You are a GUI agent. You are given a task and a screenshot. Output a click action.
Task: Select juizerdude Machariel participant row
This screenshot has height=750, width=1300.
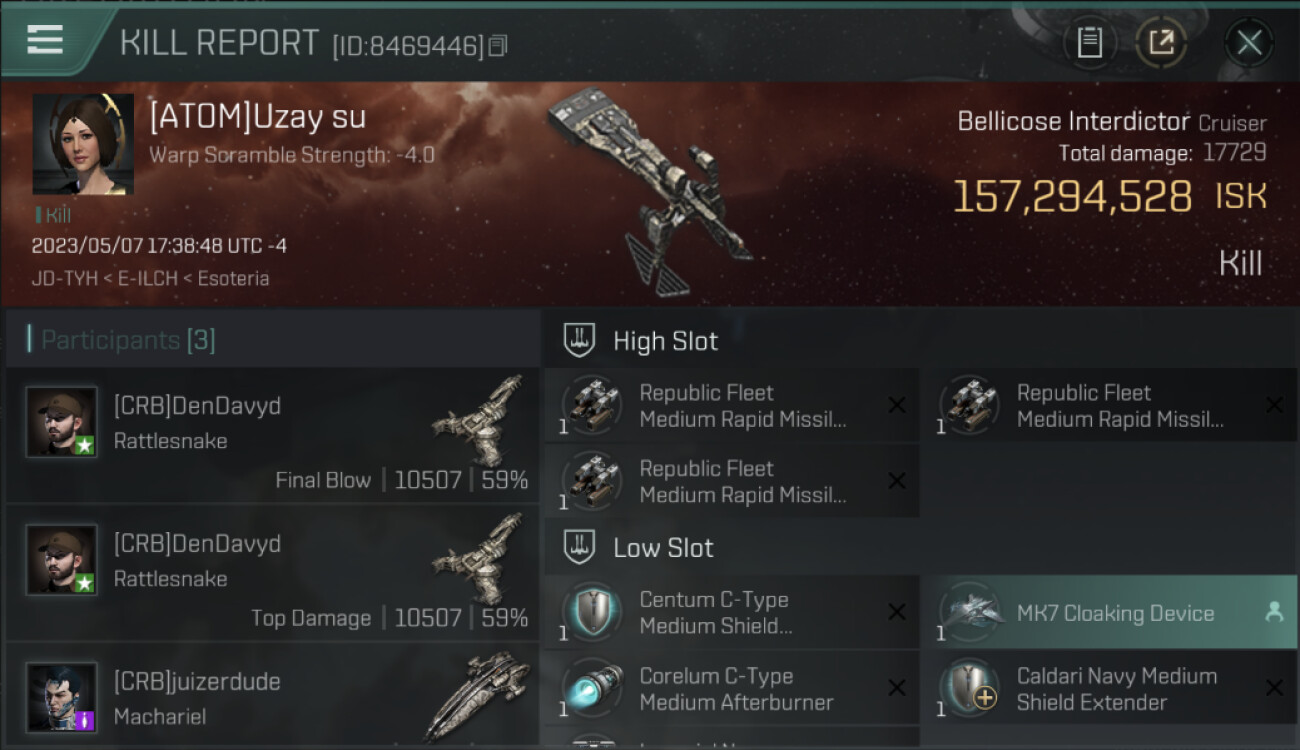point(272,696)
